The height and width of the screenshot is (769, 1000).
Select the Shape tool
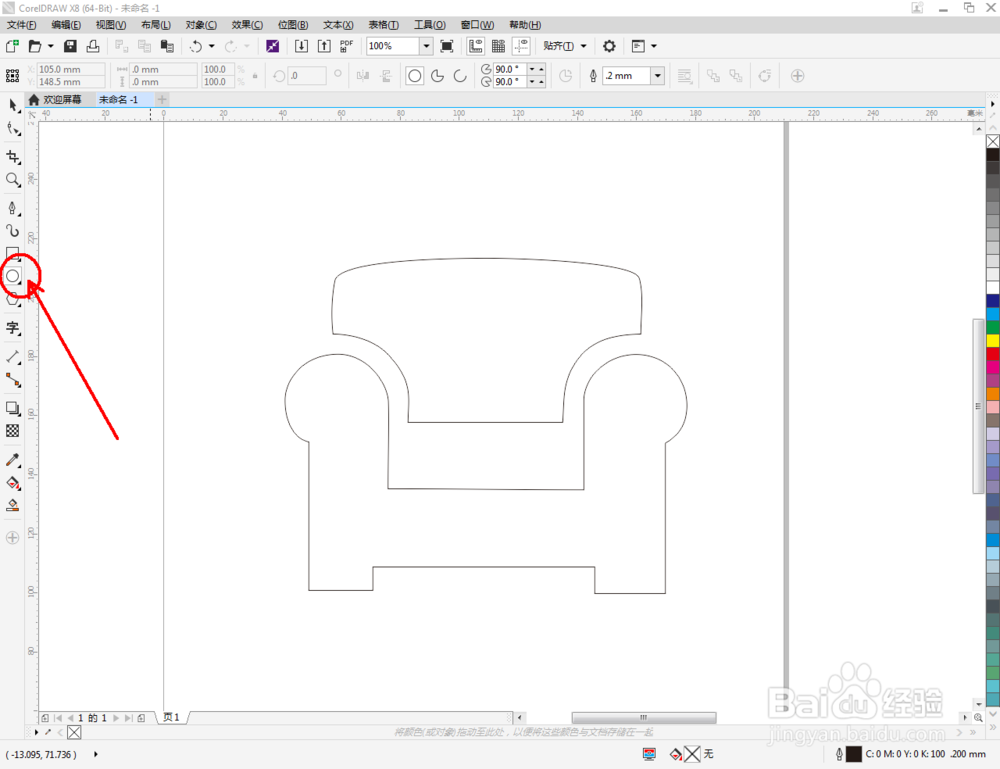[13, 129]
